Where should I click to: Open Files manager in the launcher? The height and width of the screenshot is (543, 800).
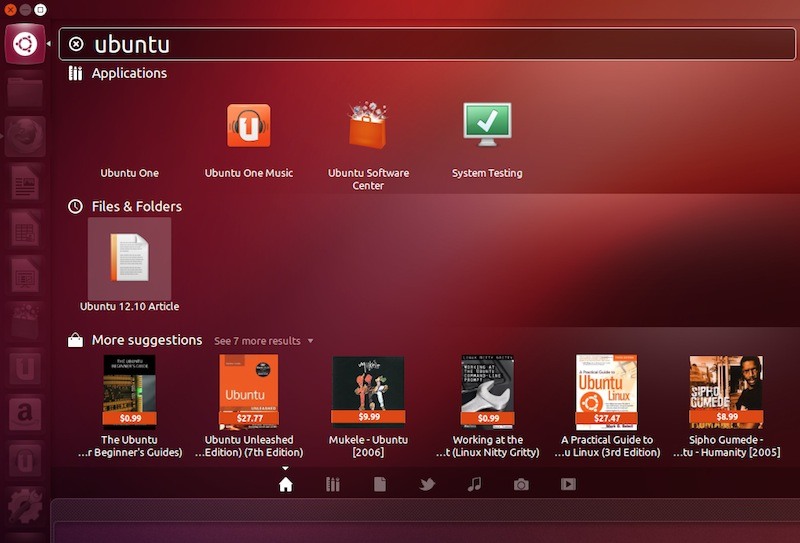(x=25, y=91)
